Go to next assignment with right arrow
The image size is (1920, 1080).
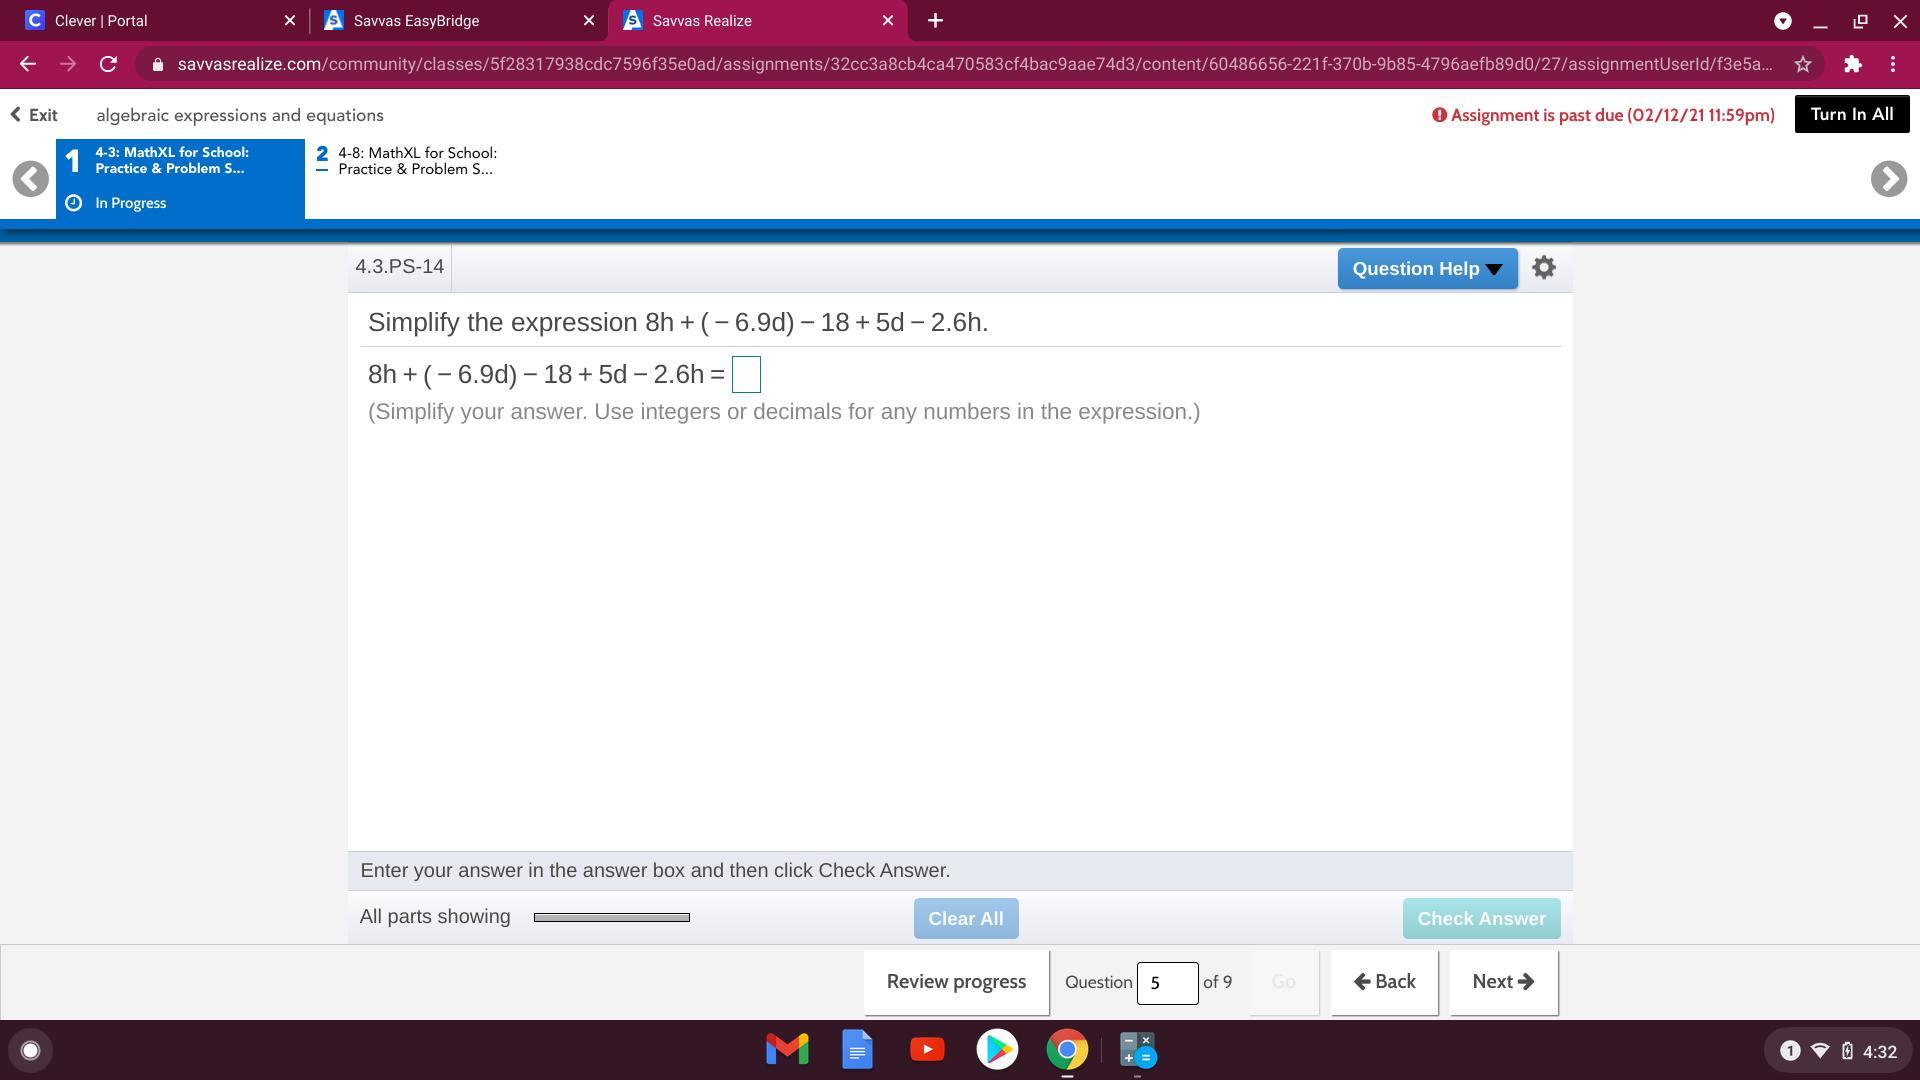tap(1888, 179)
